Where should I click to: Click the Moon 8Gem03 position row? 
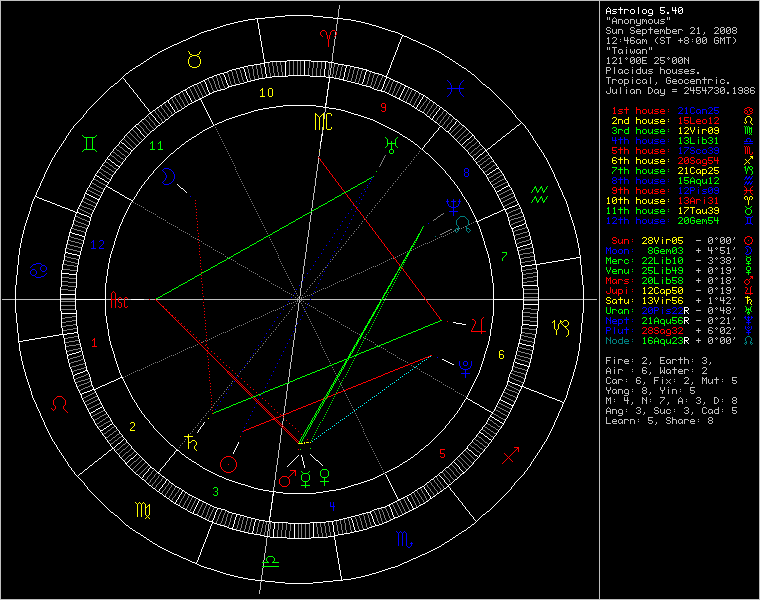pos(680,251)
